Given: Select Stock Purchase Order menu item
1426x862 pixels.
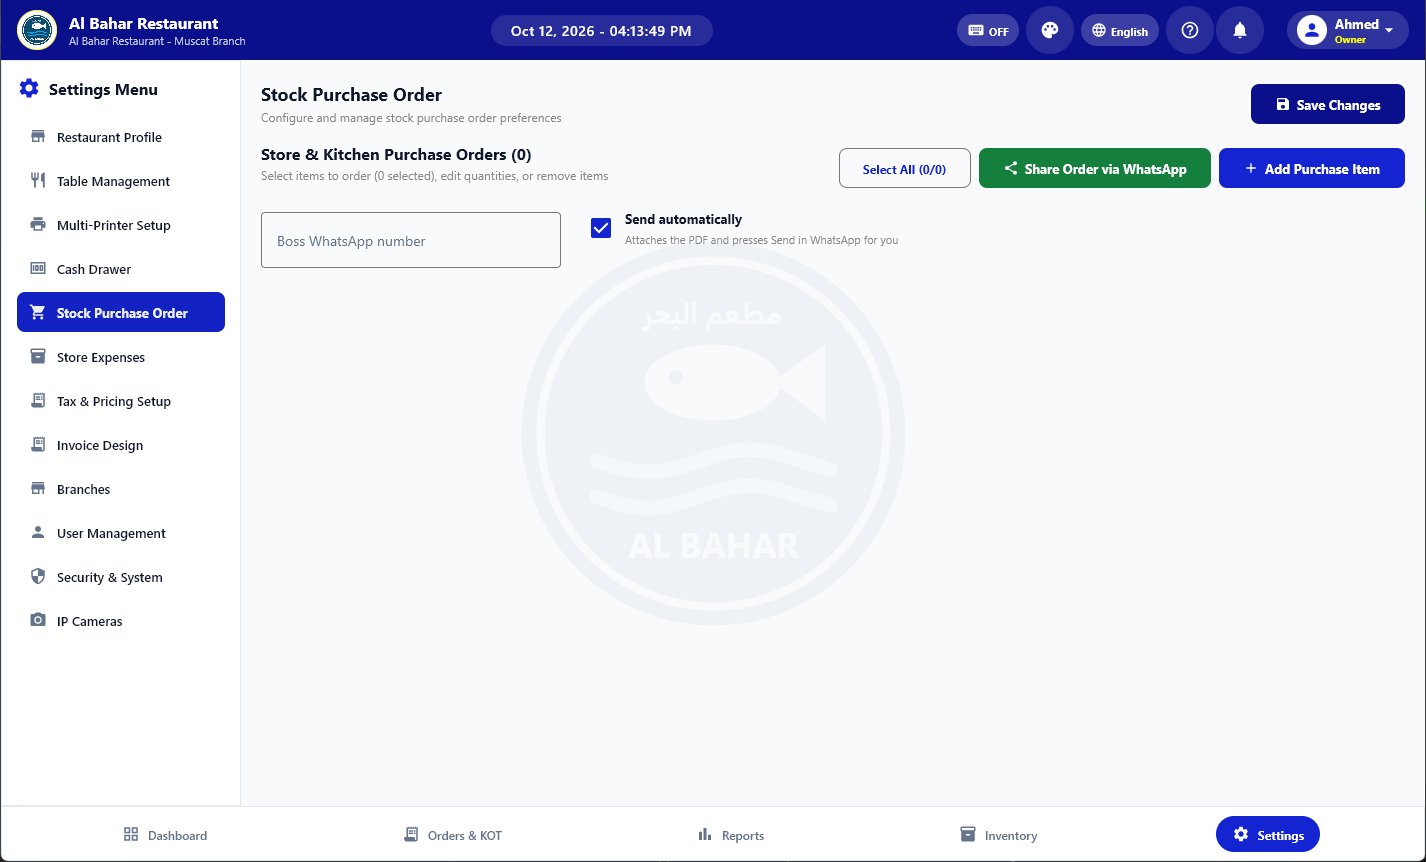Looking at the screenshot, I should coord(121,313).
